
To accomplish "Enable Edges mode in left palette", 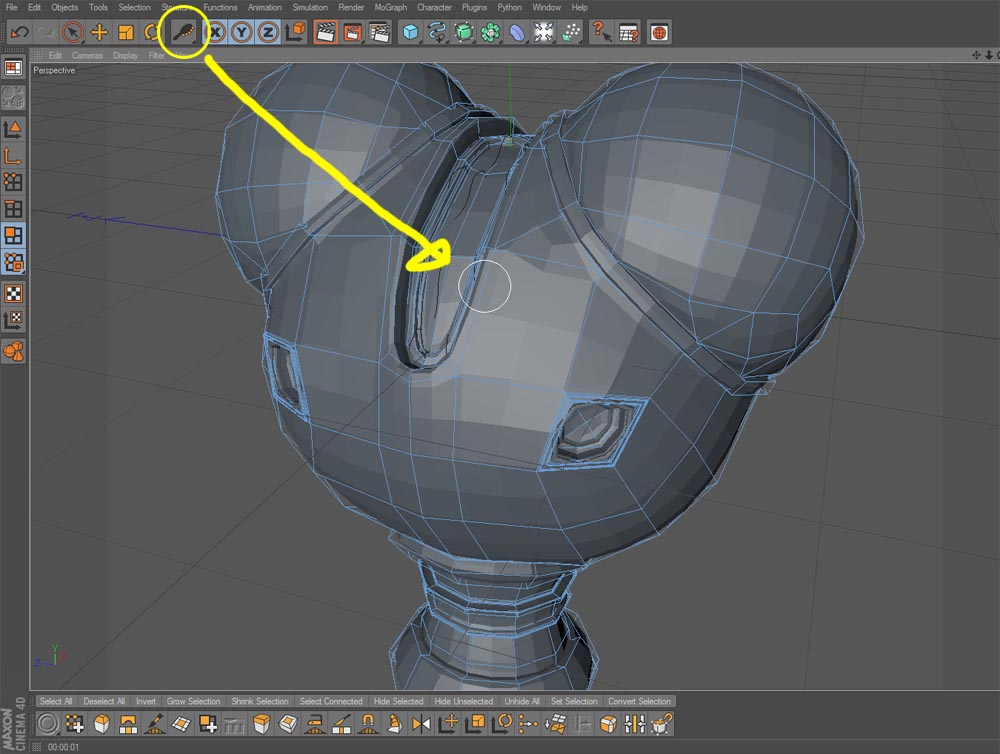I will [x=13, y=209].
